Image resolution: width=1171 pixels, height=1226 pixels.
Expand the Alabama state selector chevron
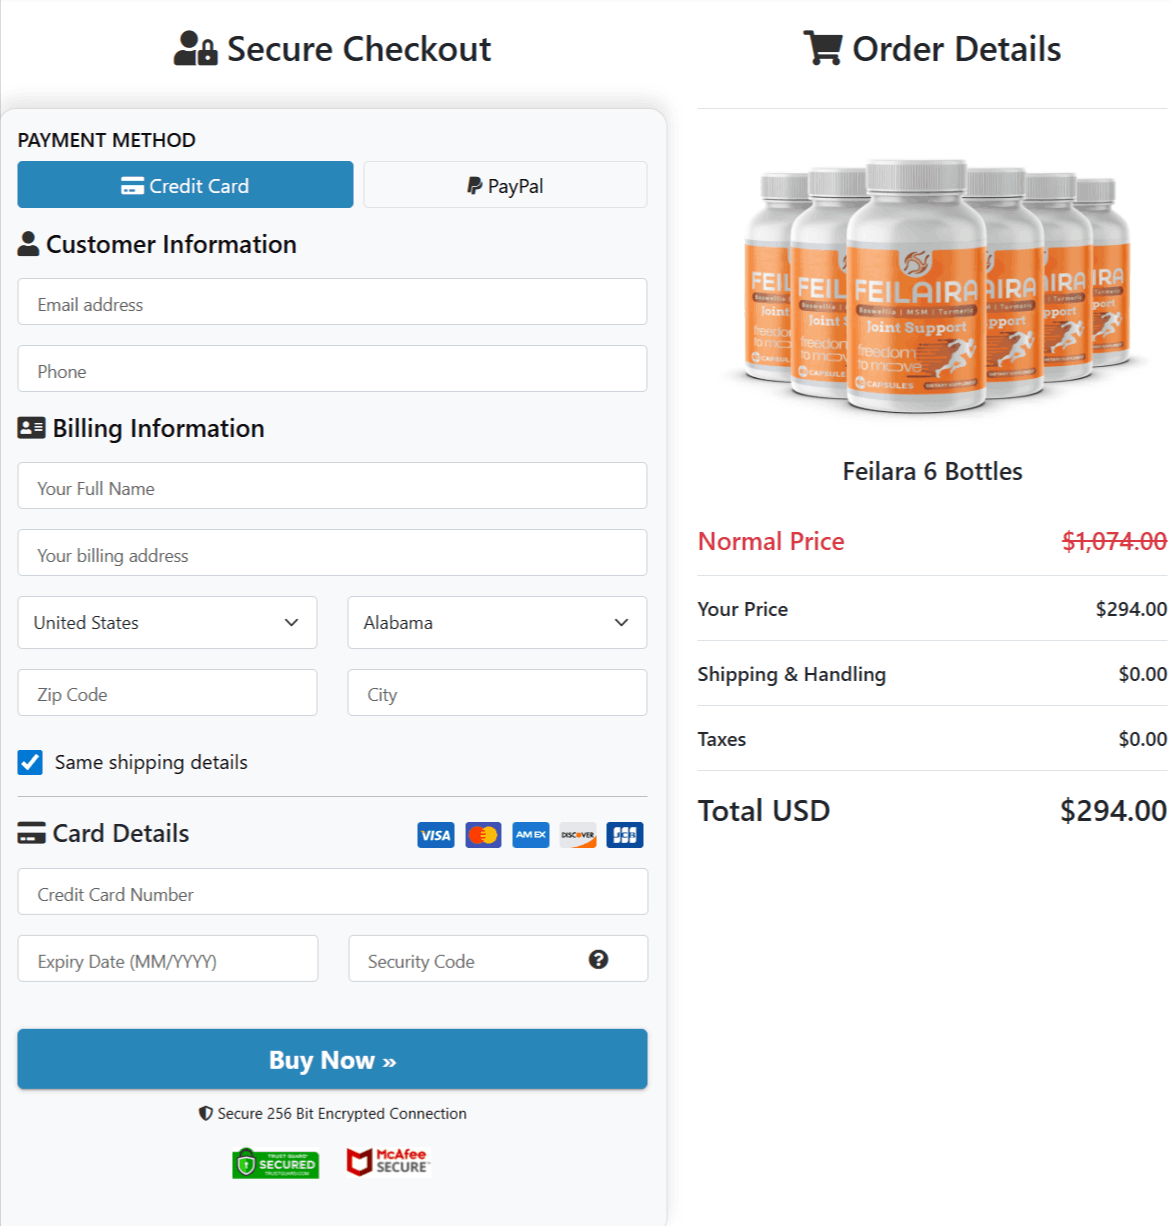[620, 622]
